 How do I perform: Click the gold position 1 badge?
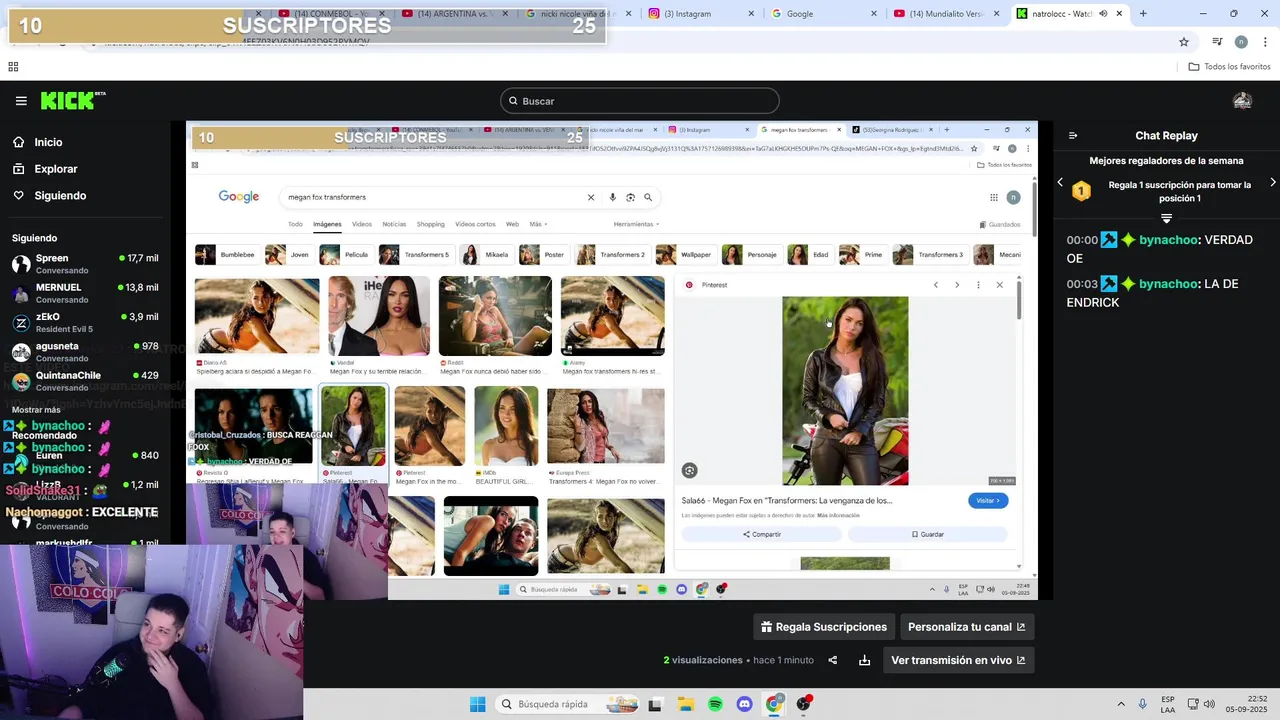tap(1081, 191)
